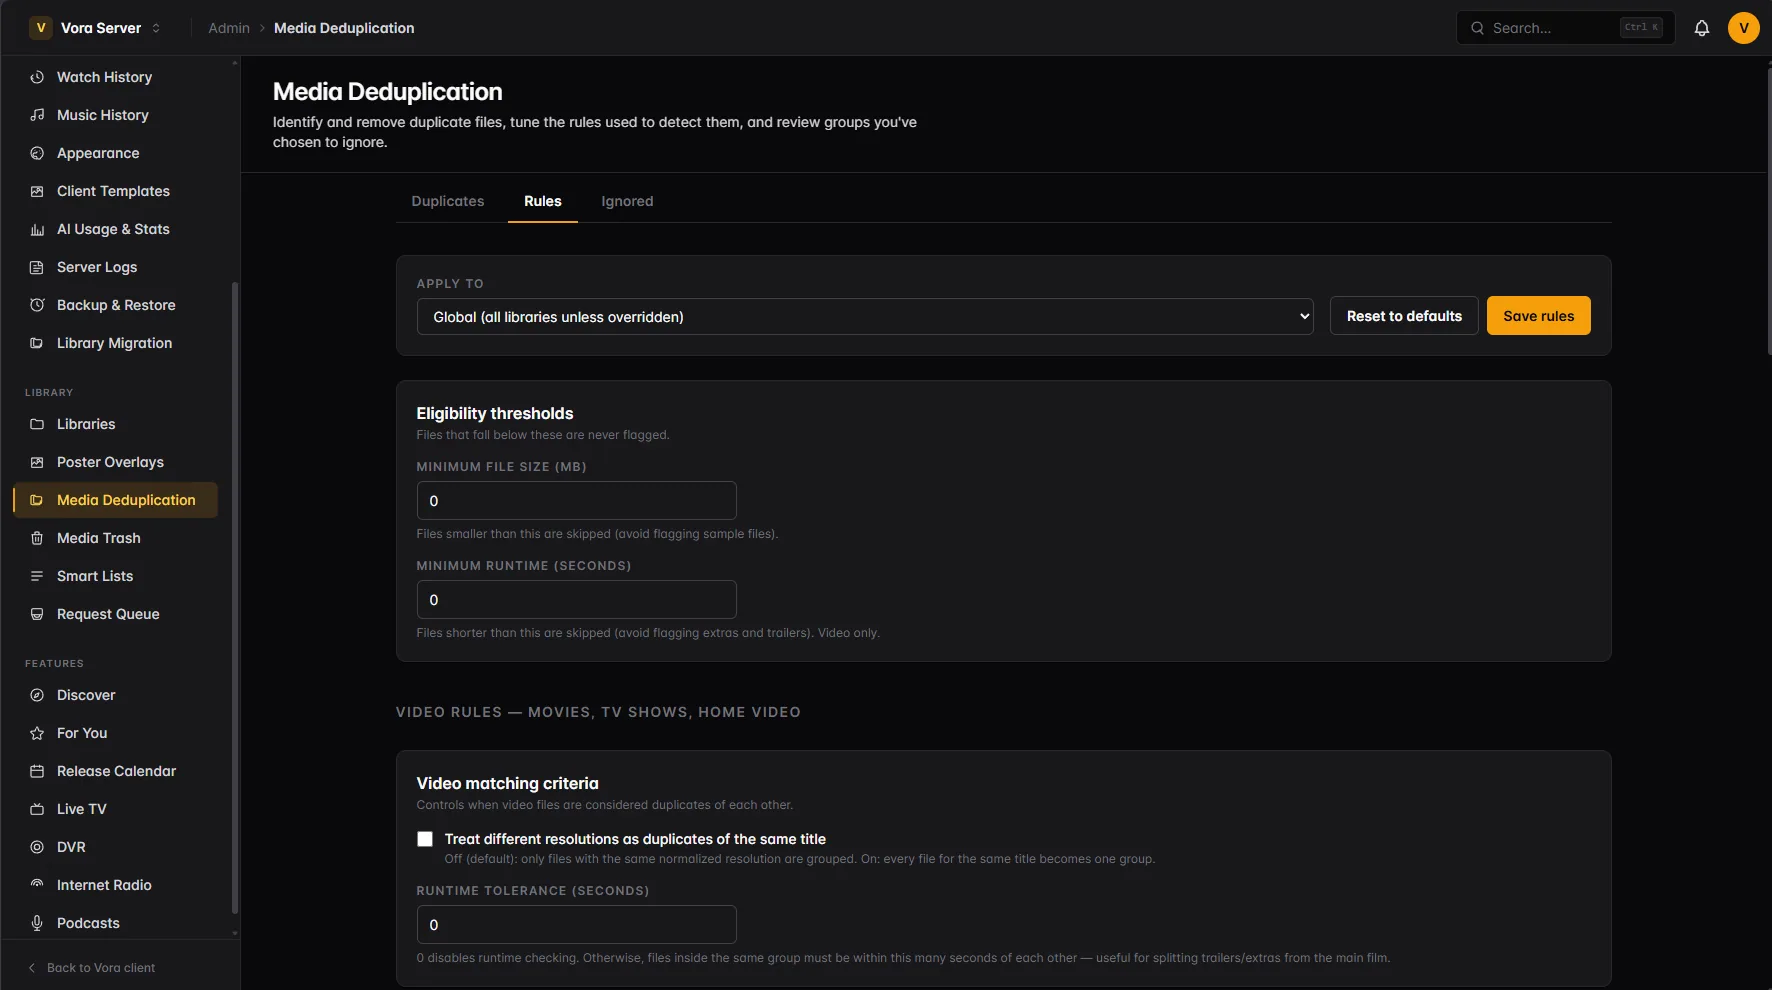The height and width of the screenshot is (990, 1772).
Task: Click the AI Usage & Stats chart icon
Action: (37, 229)
